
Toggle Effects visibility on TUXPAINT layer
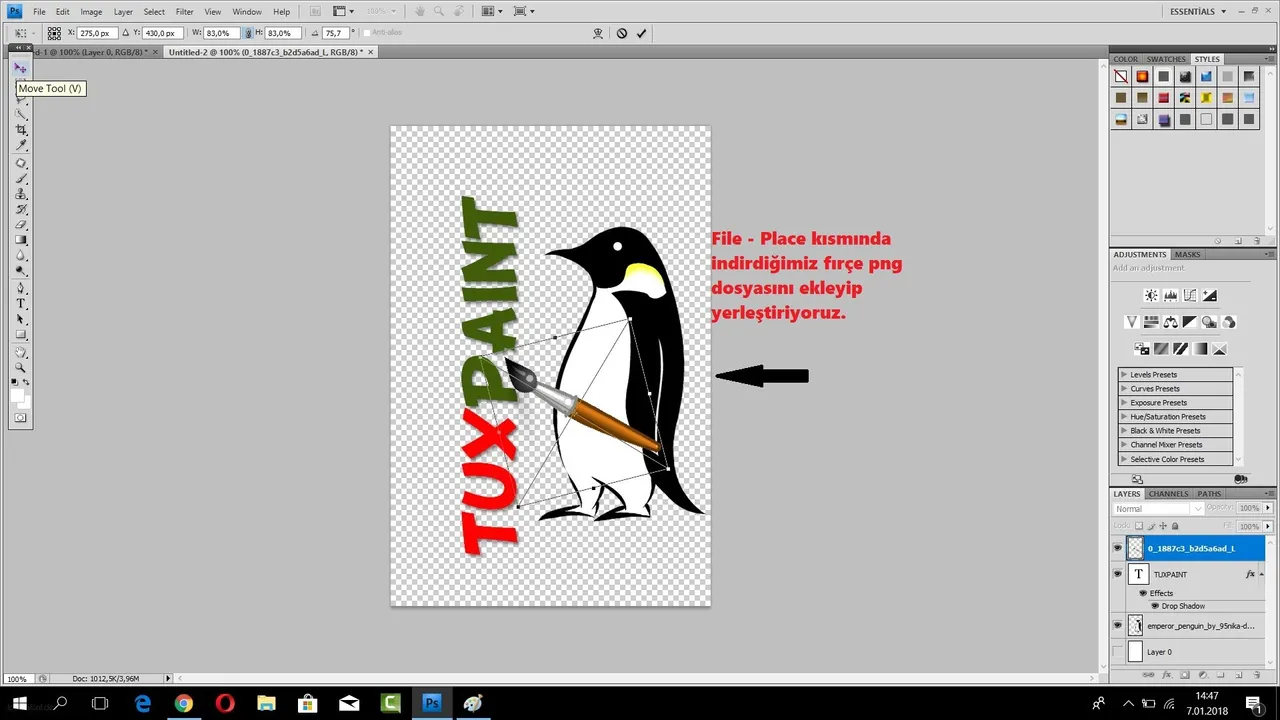coord(1141,593)
